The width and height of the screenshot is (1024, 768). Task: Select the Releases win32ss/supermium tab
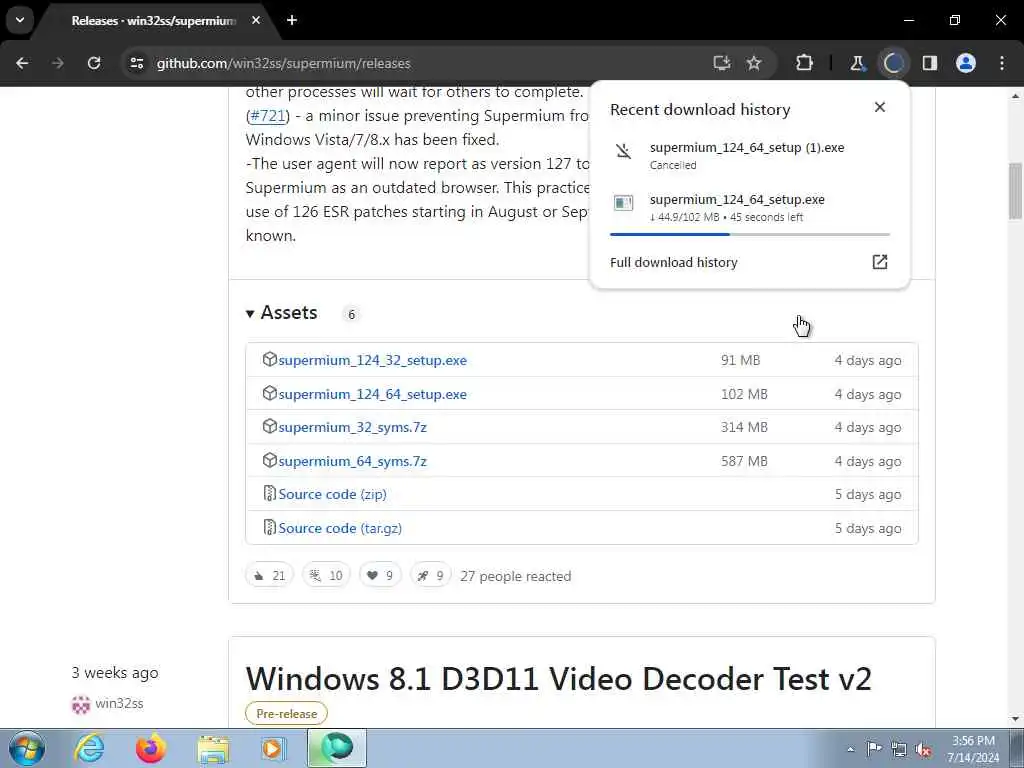coord(153,21)
